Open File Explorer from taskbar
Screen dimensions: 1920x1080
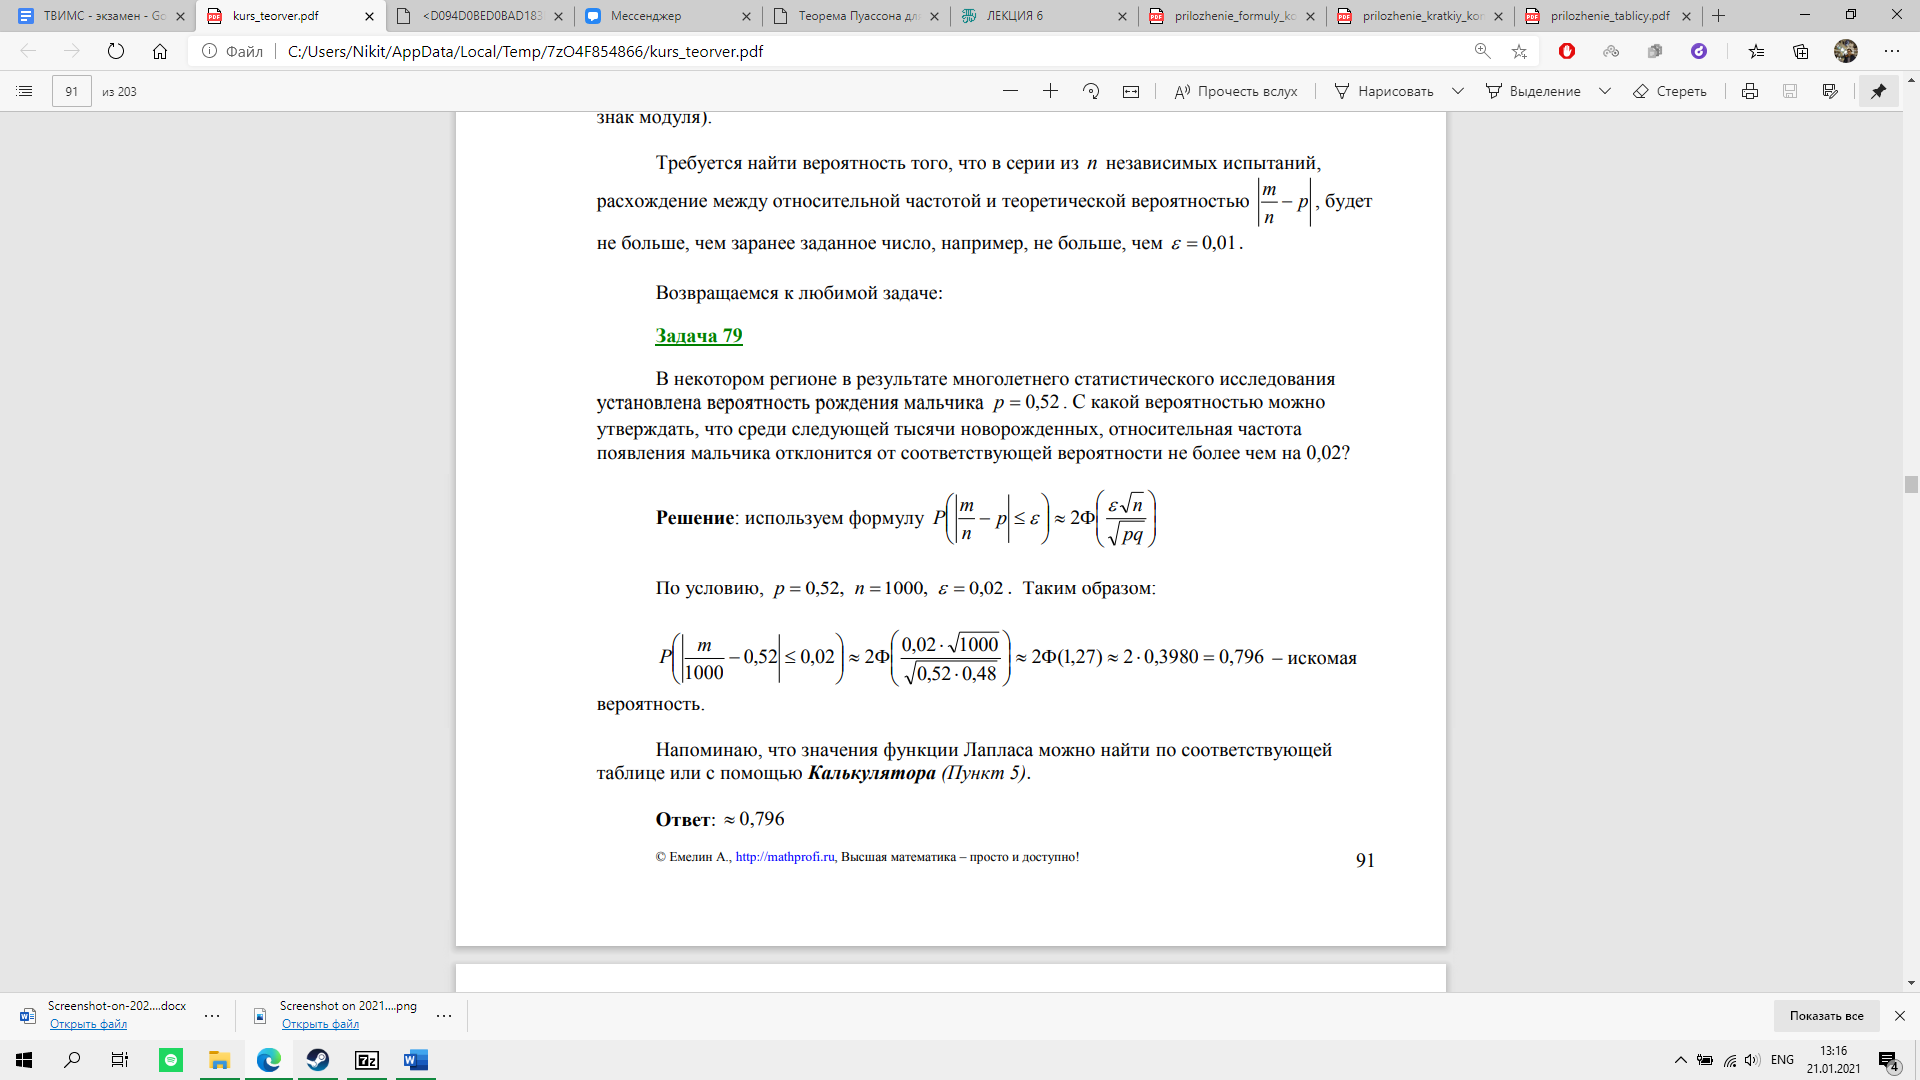click(x=219, y=1060)
